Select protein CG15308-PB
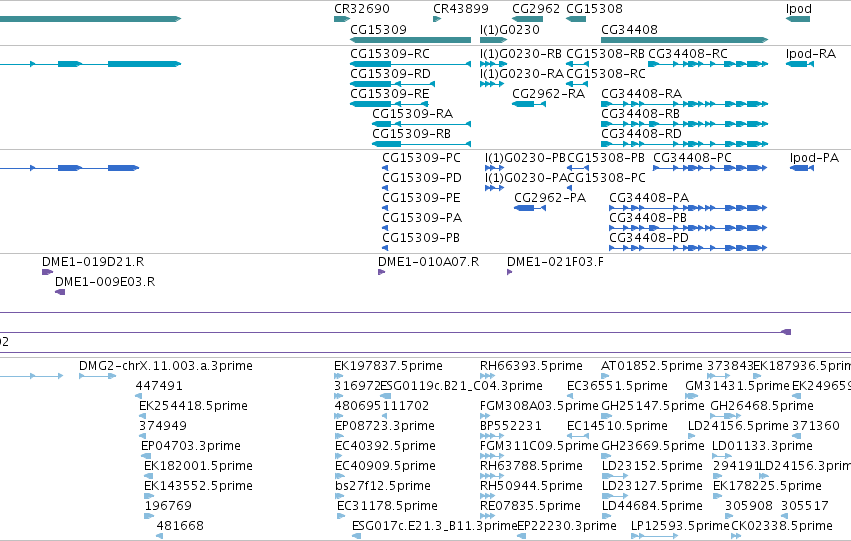The width and height of the screenshot is (851, 541). (x=578, y=168)
